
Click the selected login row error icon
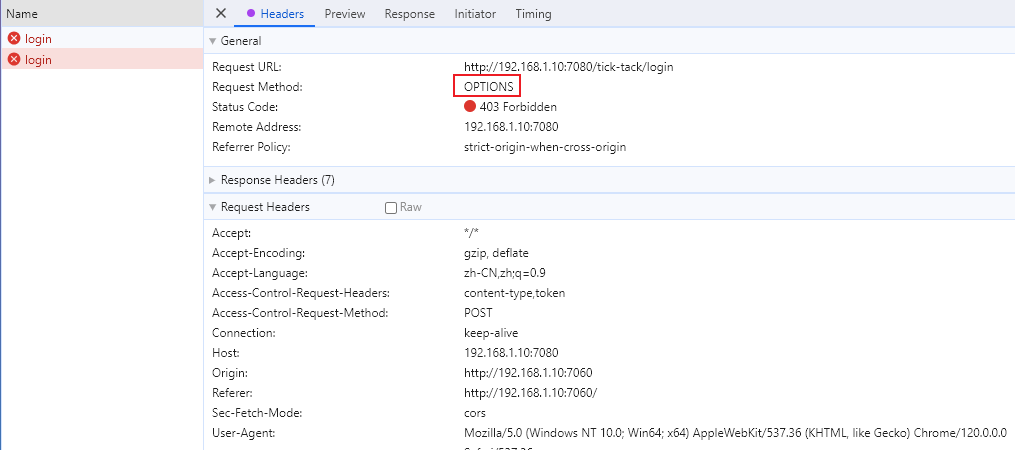point(14,60)
